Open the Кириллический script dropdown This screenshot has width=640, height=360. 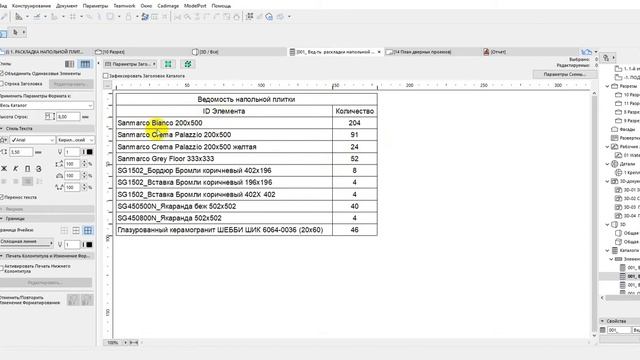(76, 140)
